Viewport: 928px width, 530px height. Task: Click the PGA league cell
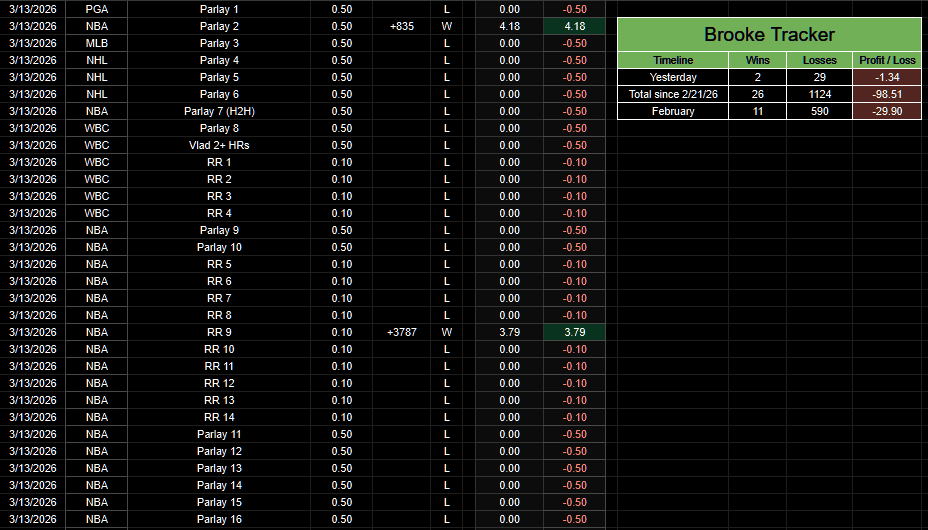(96, 9)
